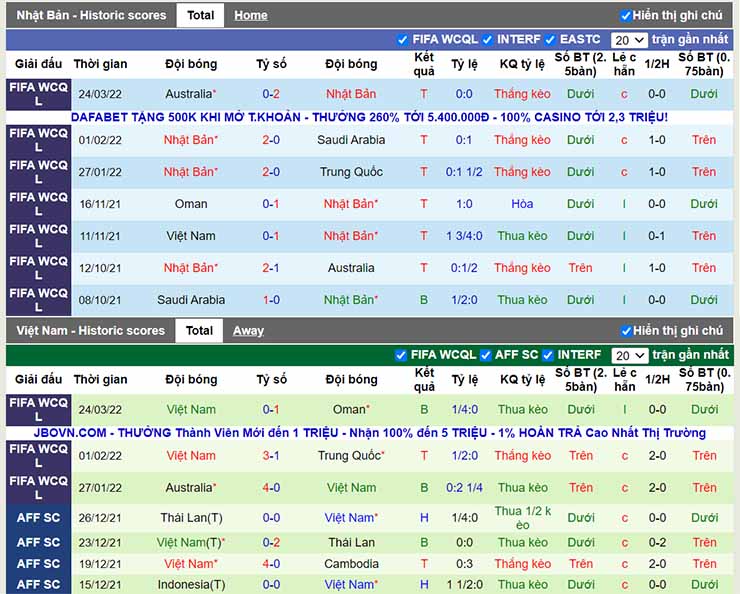The height and width of the screenshot is (594, 740).
Task: Click score 2-1 of Nhật Bản vs Australia
Action: pyautogui.click(x=271, y=268)
